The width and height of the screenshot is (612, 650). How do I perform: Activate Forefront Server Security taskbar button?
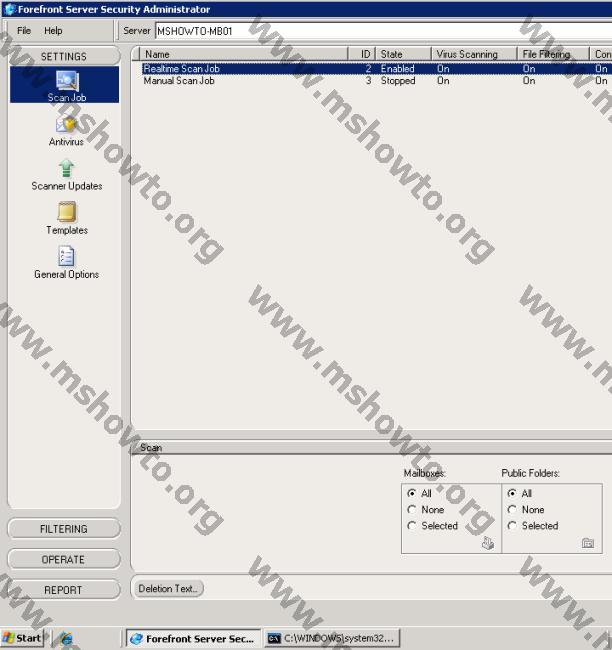[193, 639]
